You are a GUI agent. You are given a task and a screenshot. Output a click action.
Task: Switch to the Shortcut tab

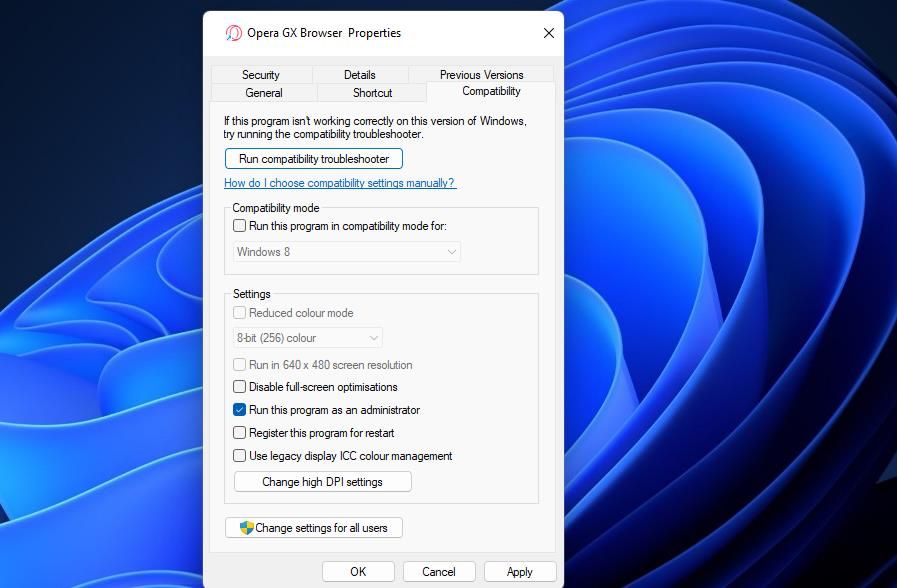372,93
